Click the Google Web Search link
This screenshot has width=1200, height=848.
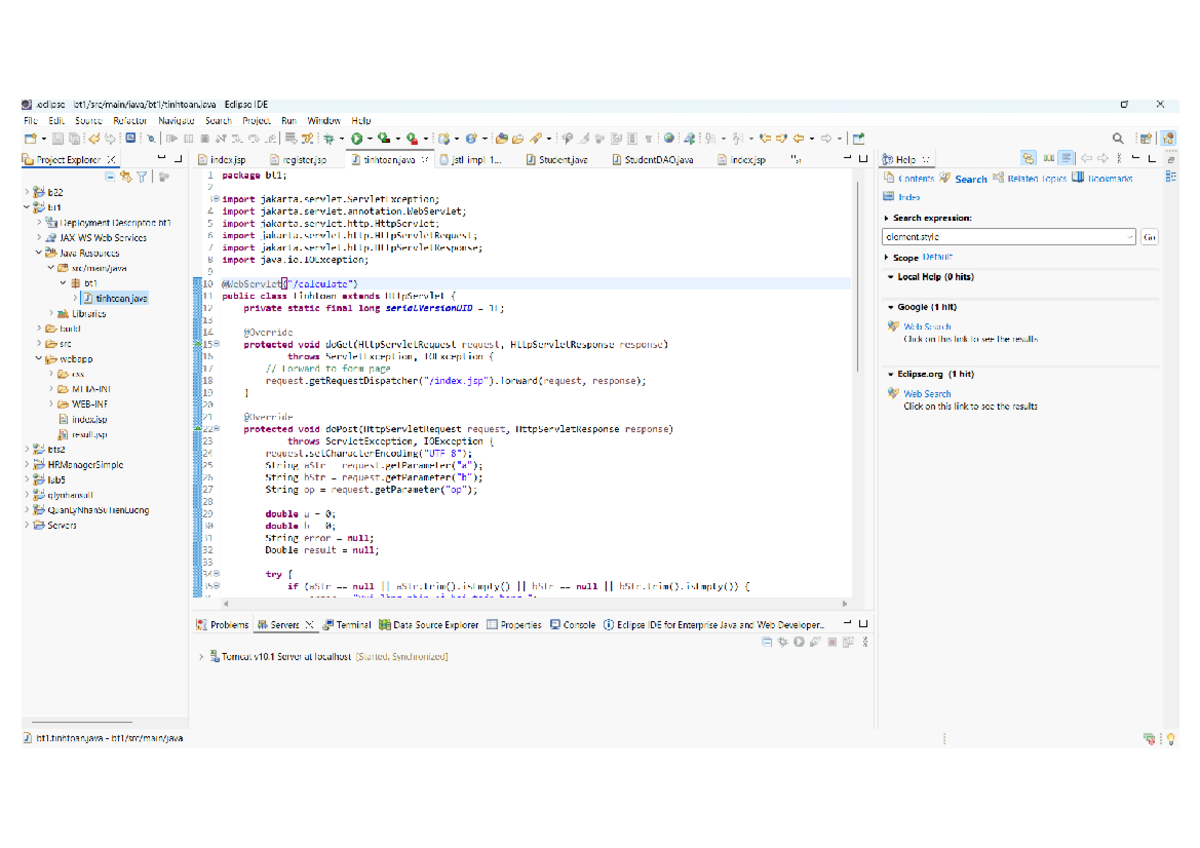point(927,326)
